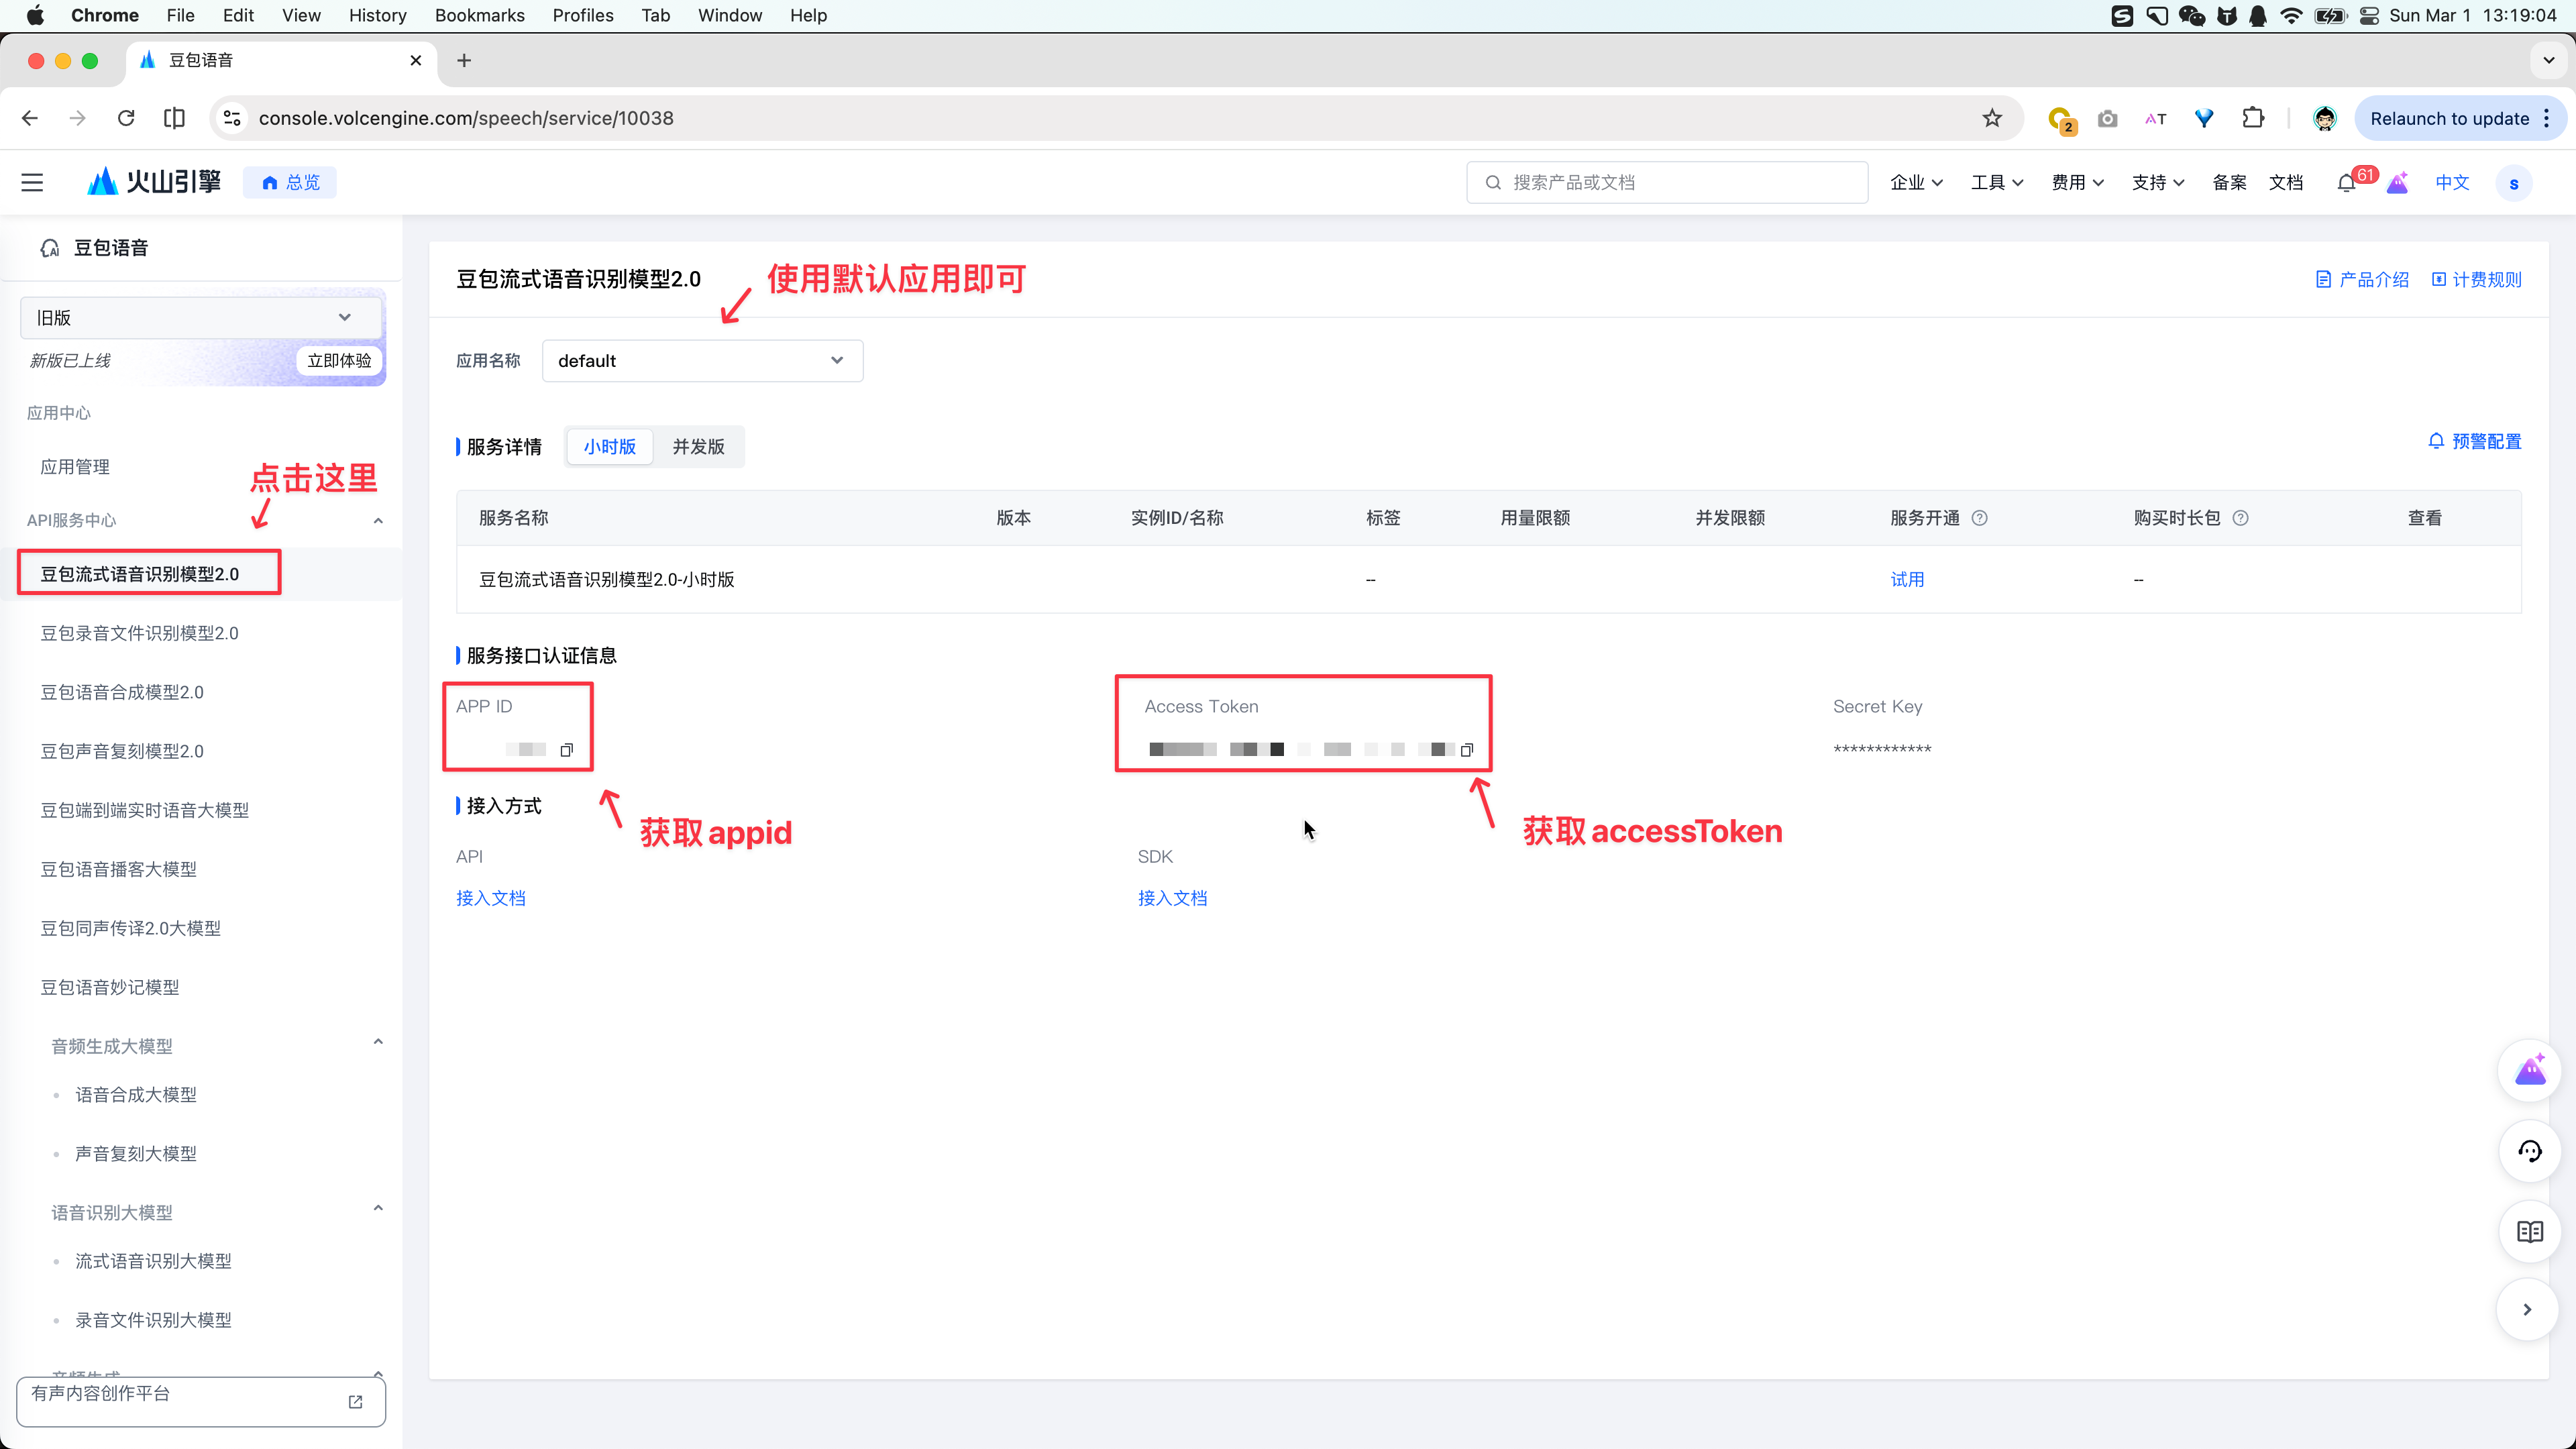Open the Chrome extensions puzzle icon

2254,118
